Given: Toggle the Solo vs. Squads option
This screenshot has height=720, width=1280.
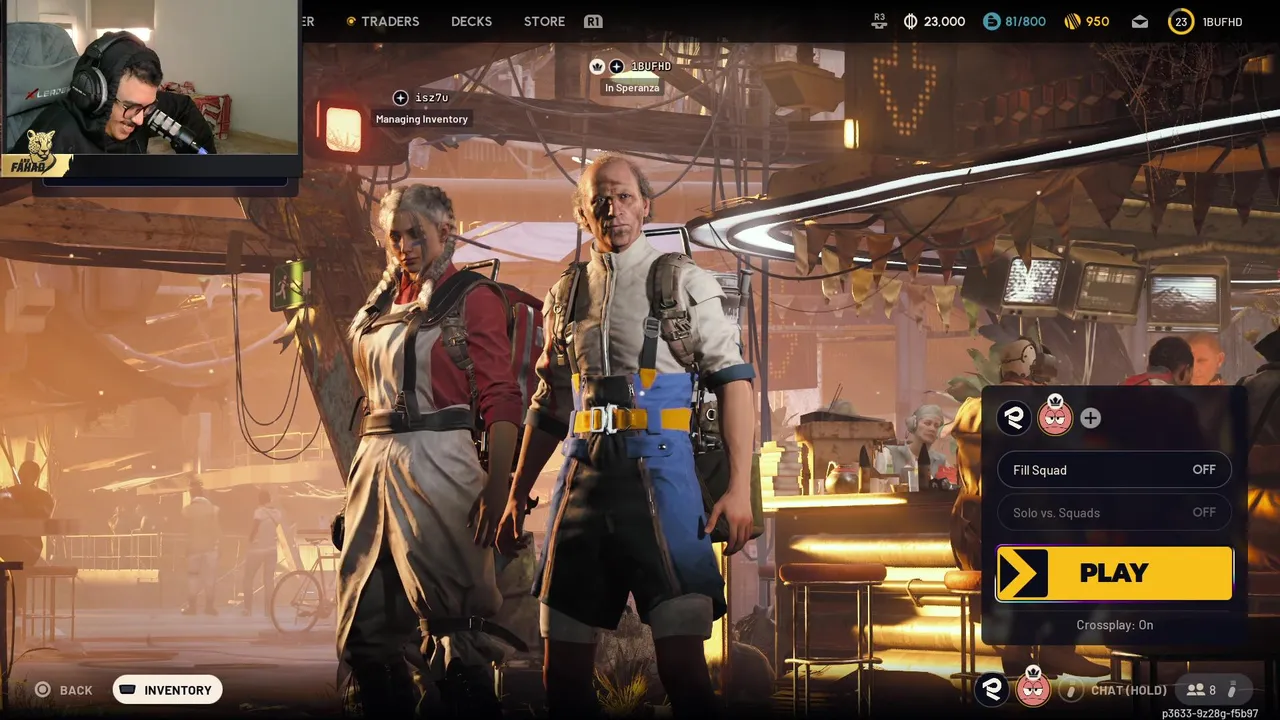Looking at the screenshot, I should 1114,512.
